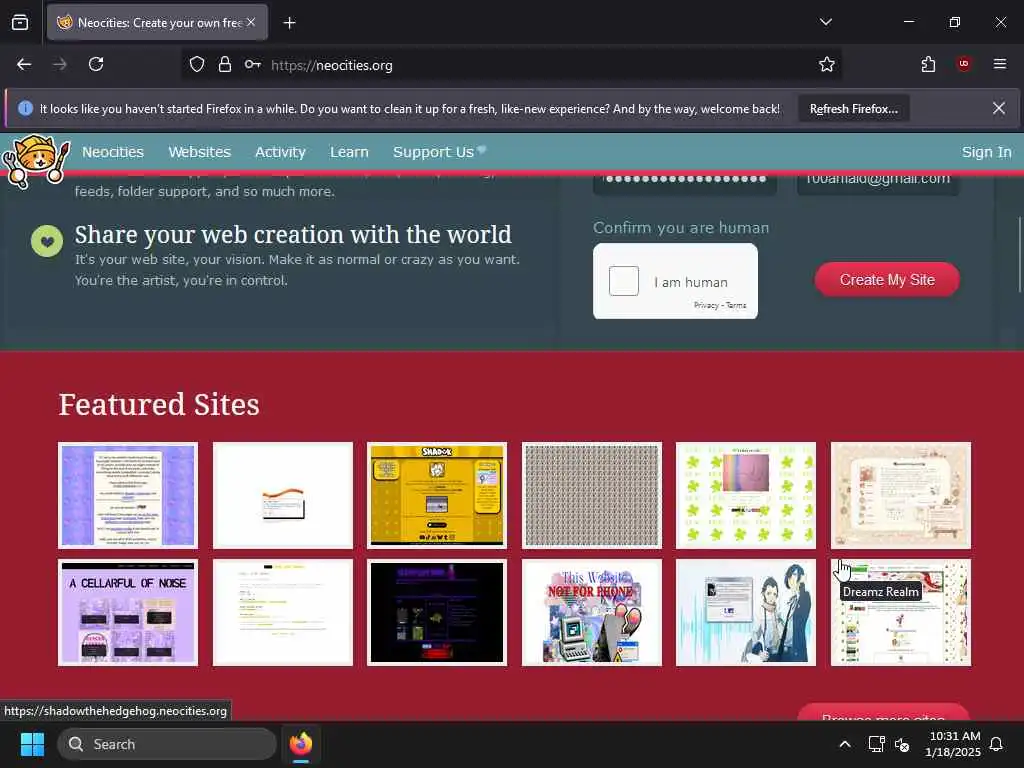This screenshot has height=768, width=1024.
Task: Open uBlock Origin extension icon
Action: pyautogui.click(x=963, y=64)
